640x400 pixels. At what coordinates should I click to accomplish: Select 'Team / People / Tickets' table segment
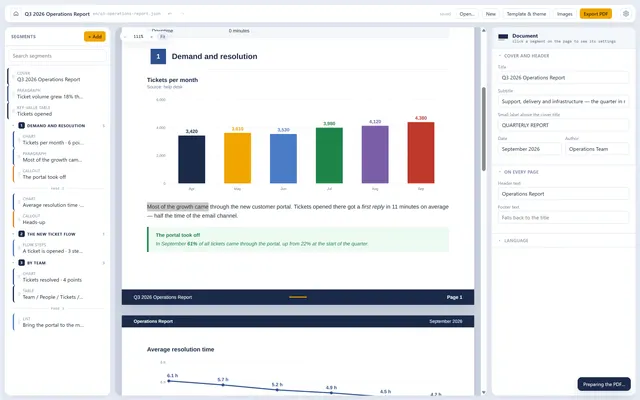pyautogui.click(x=60, y=294)
